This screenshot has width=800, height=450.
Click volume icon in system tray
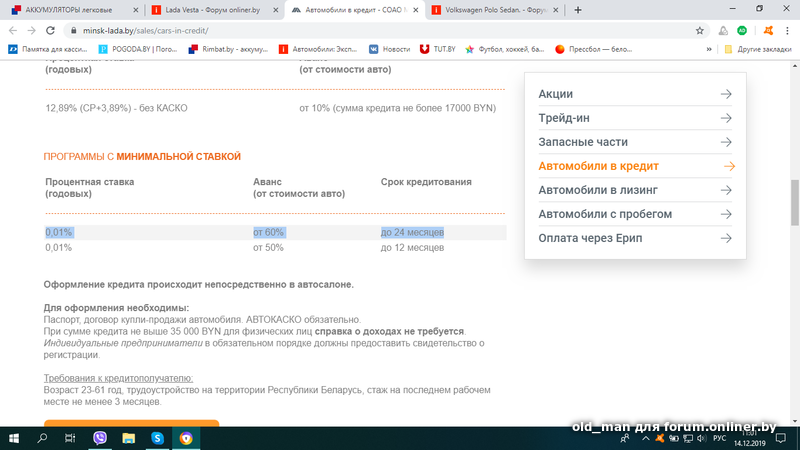point(702,439)
